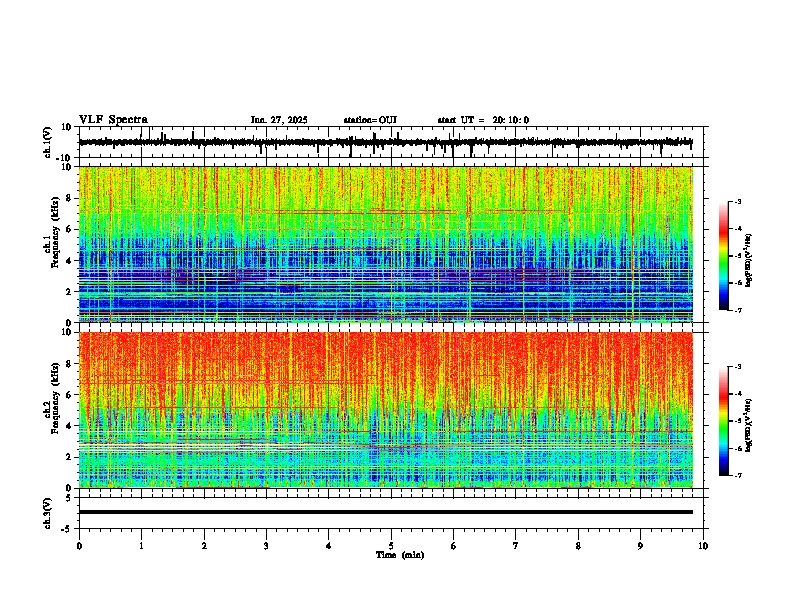Click the log(PSD) label beside ch.2 color bar

[749, 425]
